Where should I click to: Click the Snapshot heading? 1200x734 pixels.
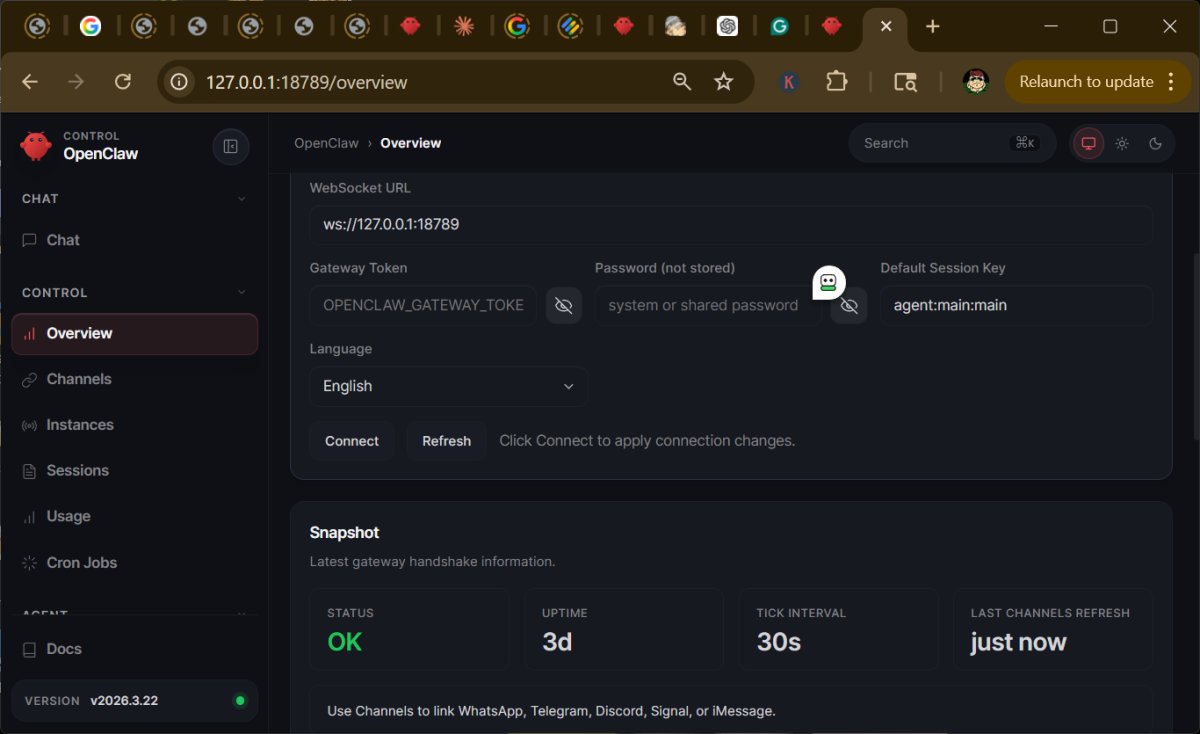coord(344,533)
